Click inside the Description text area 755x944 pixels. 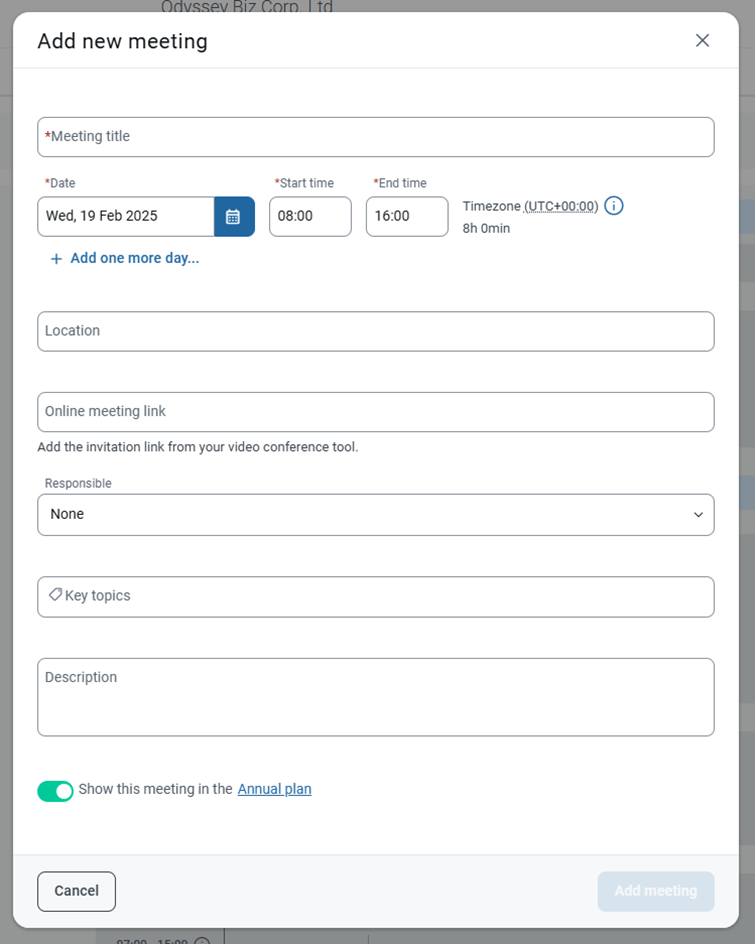[376, 697]
